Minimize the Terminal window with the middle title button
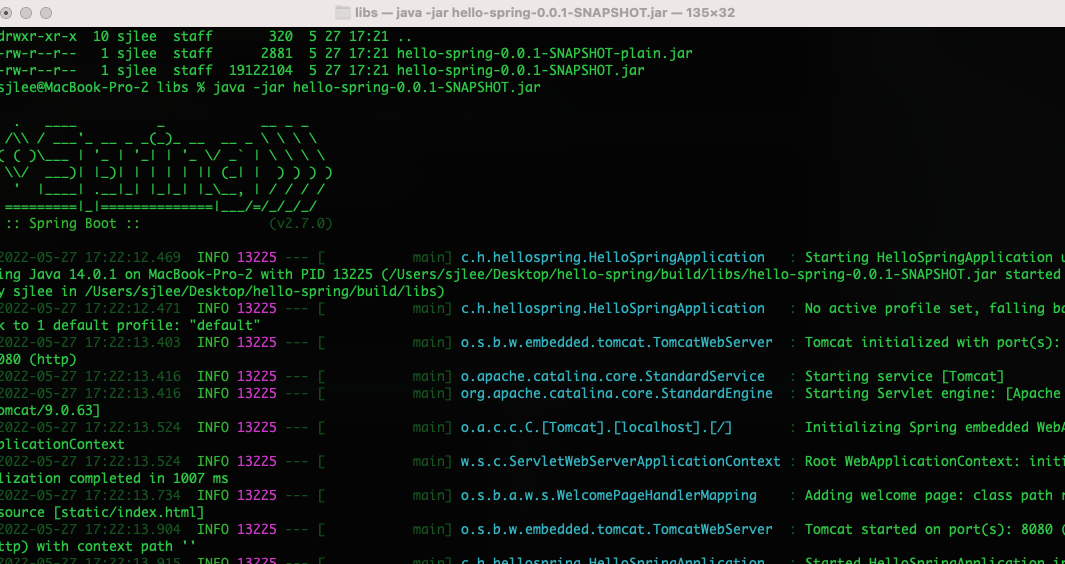 26,13
